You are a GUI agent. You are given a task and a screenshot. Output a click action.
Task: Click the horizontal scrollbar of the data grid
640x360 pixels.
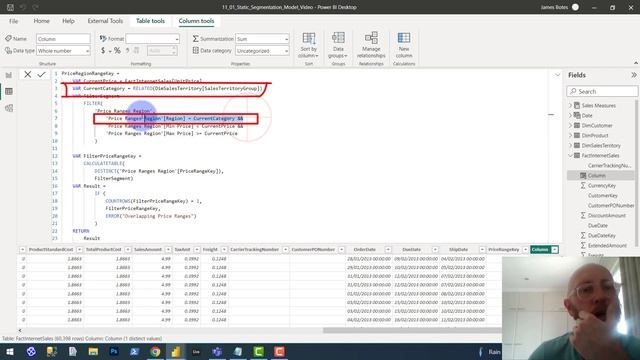pyautogui.click(x=412, y=330)
